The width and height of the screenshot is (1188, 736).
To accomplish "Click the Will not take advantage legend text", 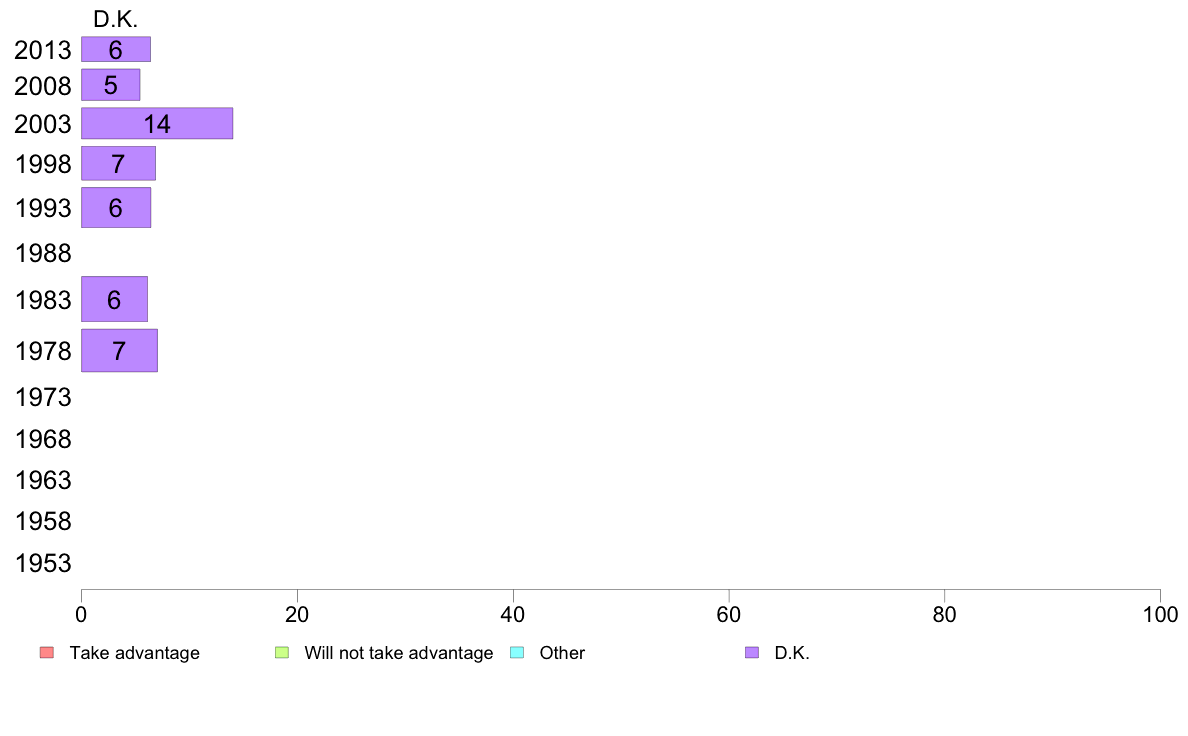I will [x=399, y=653].
